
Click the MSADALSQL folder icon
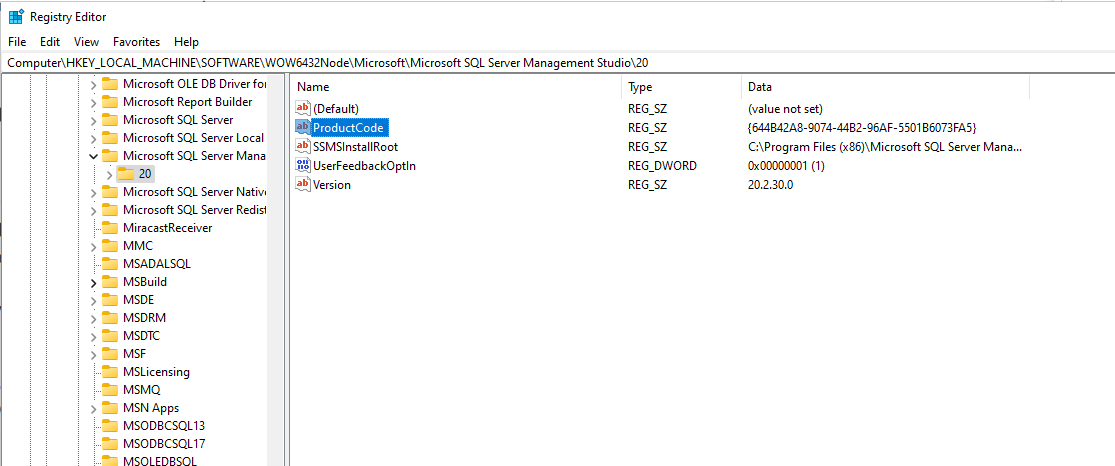110,263
